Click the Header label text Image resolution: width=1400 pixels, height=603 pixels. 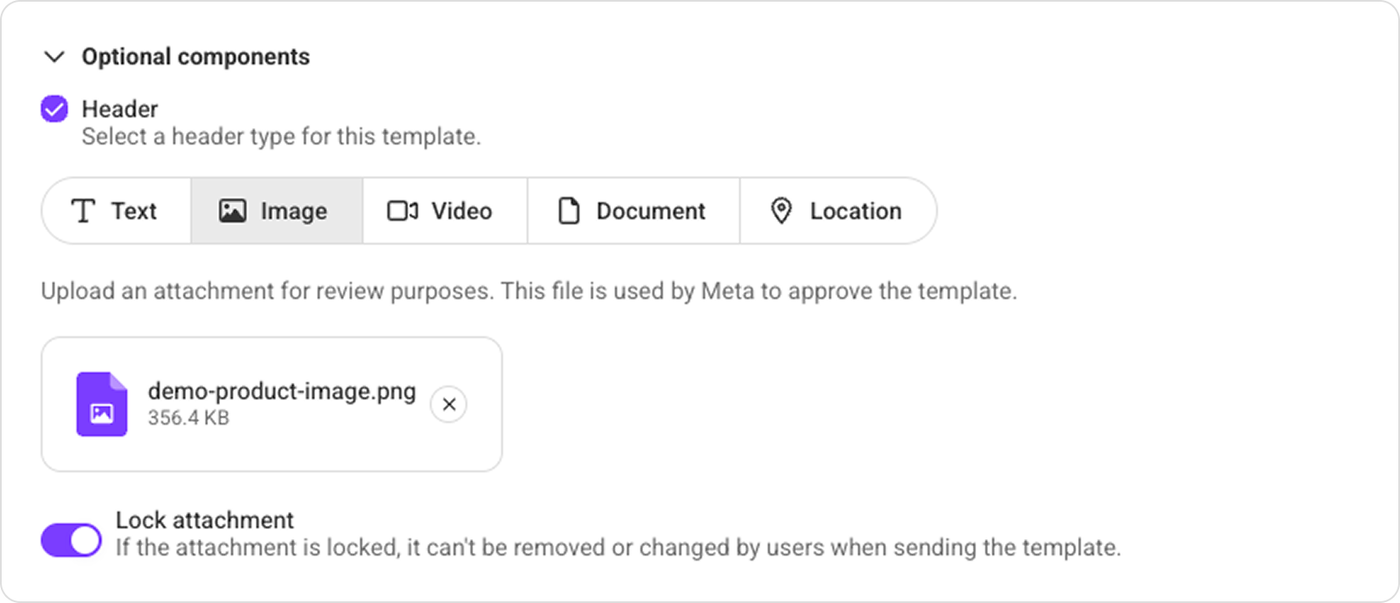[120, 109]
